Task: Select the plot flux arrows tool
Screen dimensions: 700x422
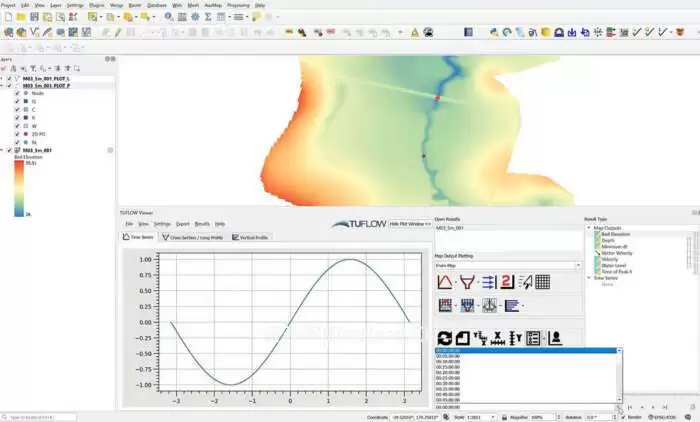Action: 488,282
